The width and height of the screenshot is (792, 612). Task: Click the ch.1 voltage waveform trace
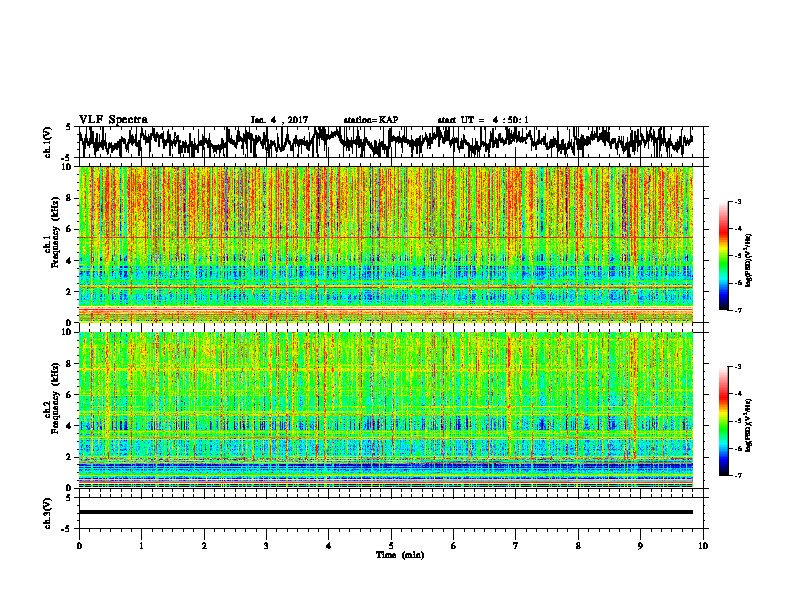pos(386,142)
